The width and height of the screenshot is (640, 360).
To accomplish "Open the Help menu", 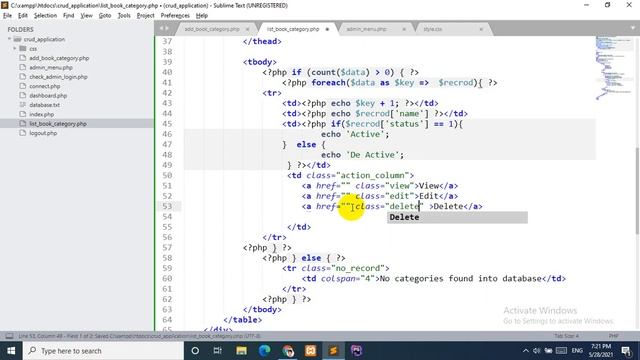I will [x=202, y=16].
